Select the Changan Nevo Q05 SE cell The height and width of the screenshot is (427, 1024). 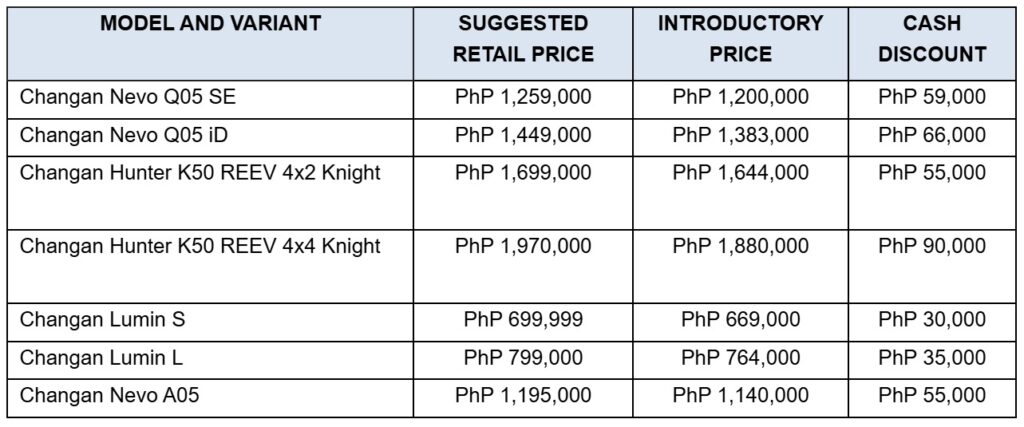pos(210,100)
